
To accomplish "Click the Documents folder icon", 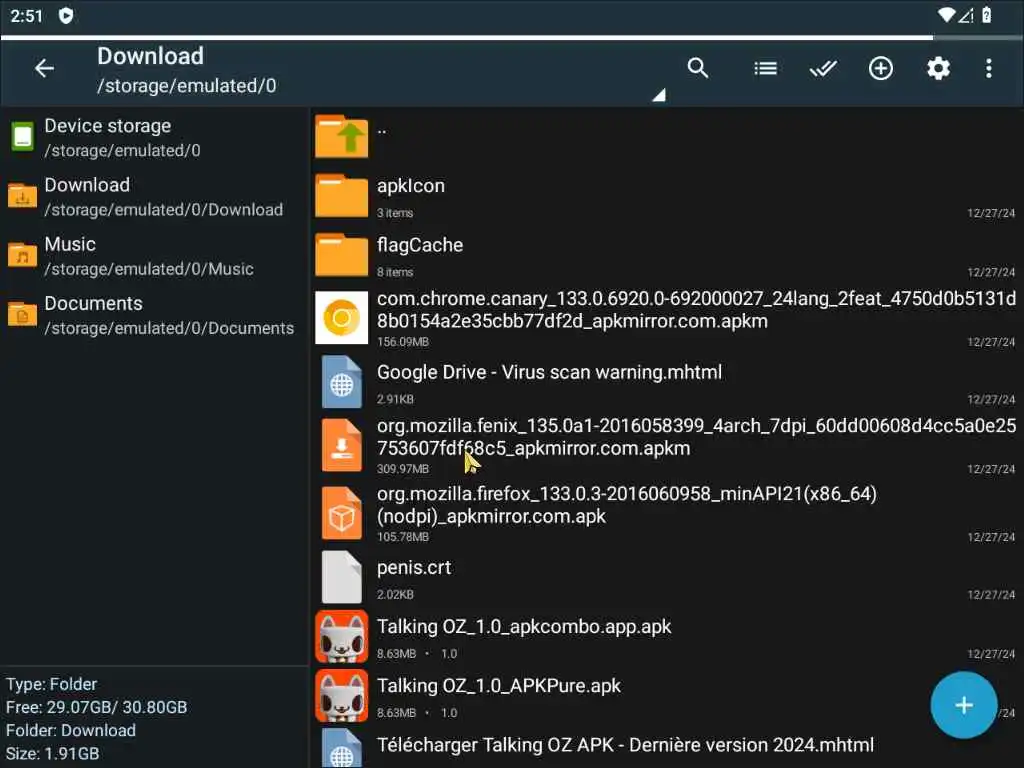I will coord(22,314).
